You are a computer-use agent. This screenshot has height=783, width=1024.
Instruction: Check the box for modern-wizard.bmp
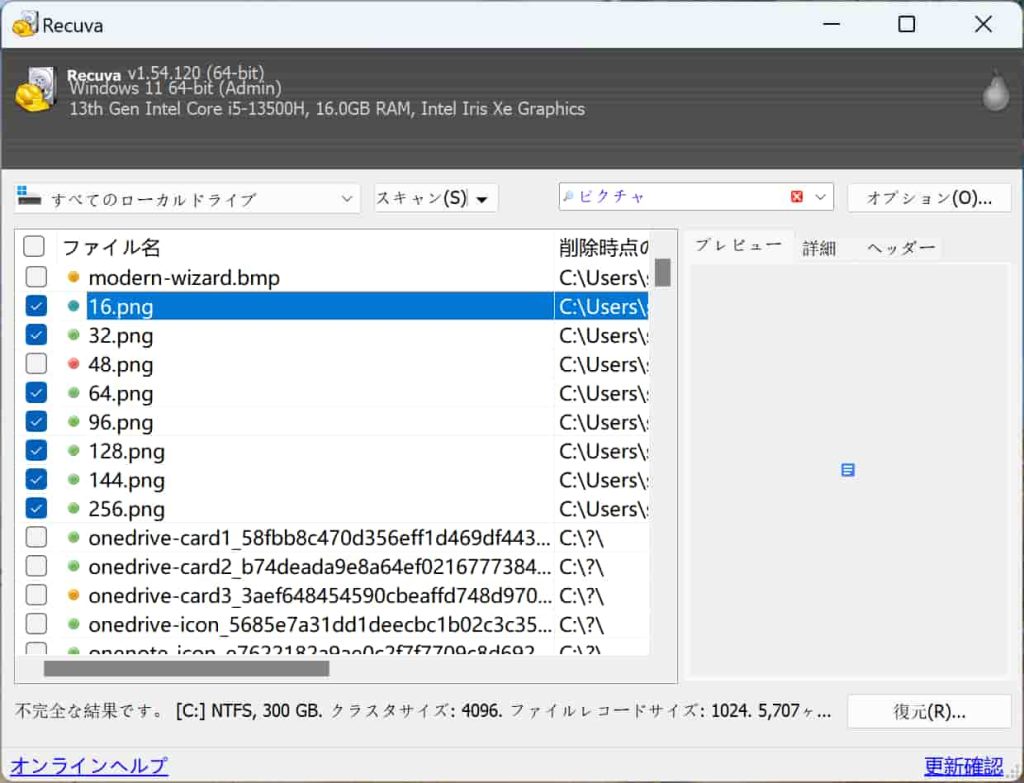36,277
